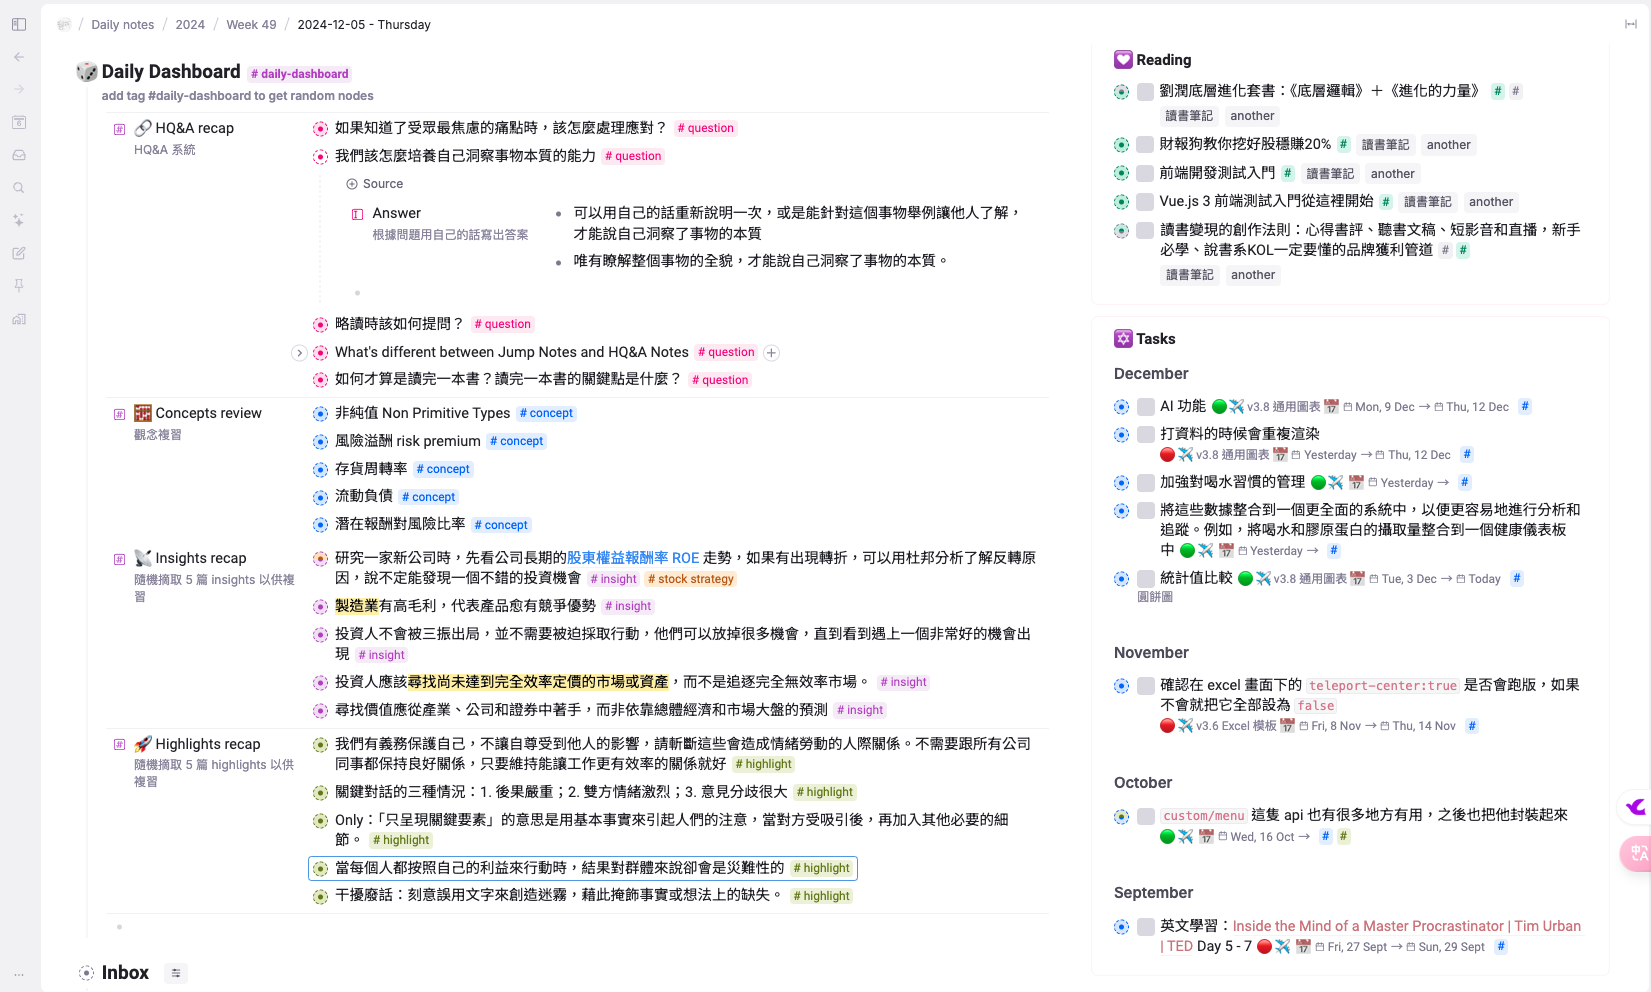Navigate to Daily notes via breadcrumb
The height and width of the screenshot is (992, 1651).
(x=122, y=24)
